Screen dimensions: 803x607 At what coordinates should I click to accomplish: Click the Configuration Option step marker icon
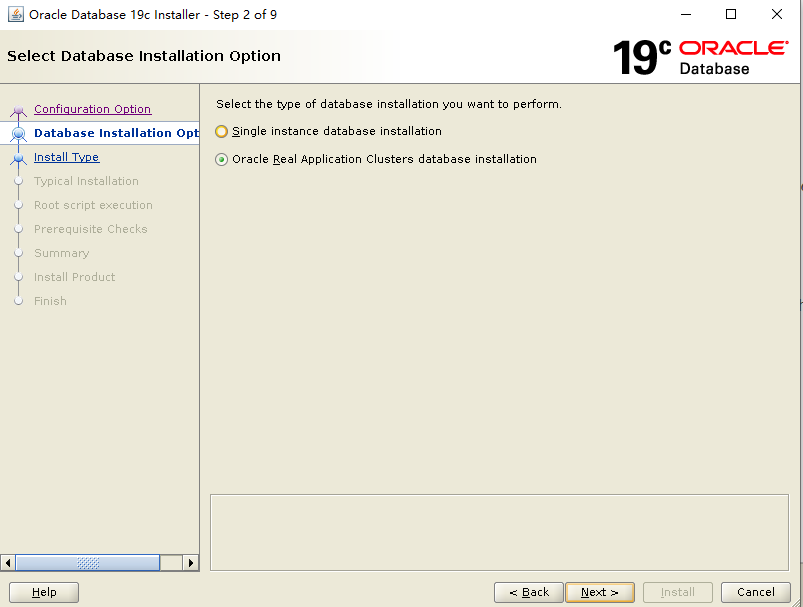(18, 109)
